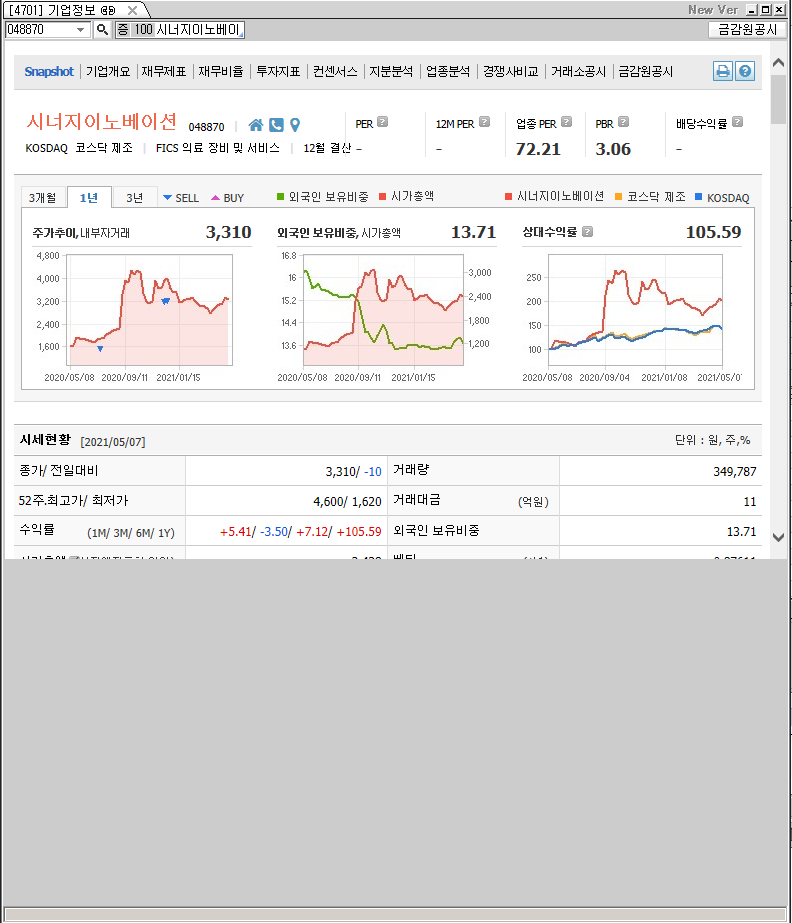Switch chart period to 3개월
Viewport: 792px width, 923px height.
[x=43, y=197]
